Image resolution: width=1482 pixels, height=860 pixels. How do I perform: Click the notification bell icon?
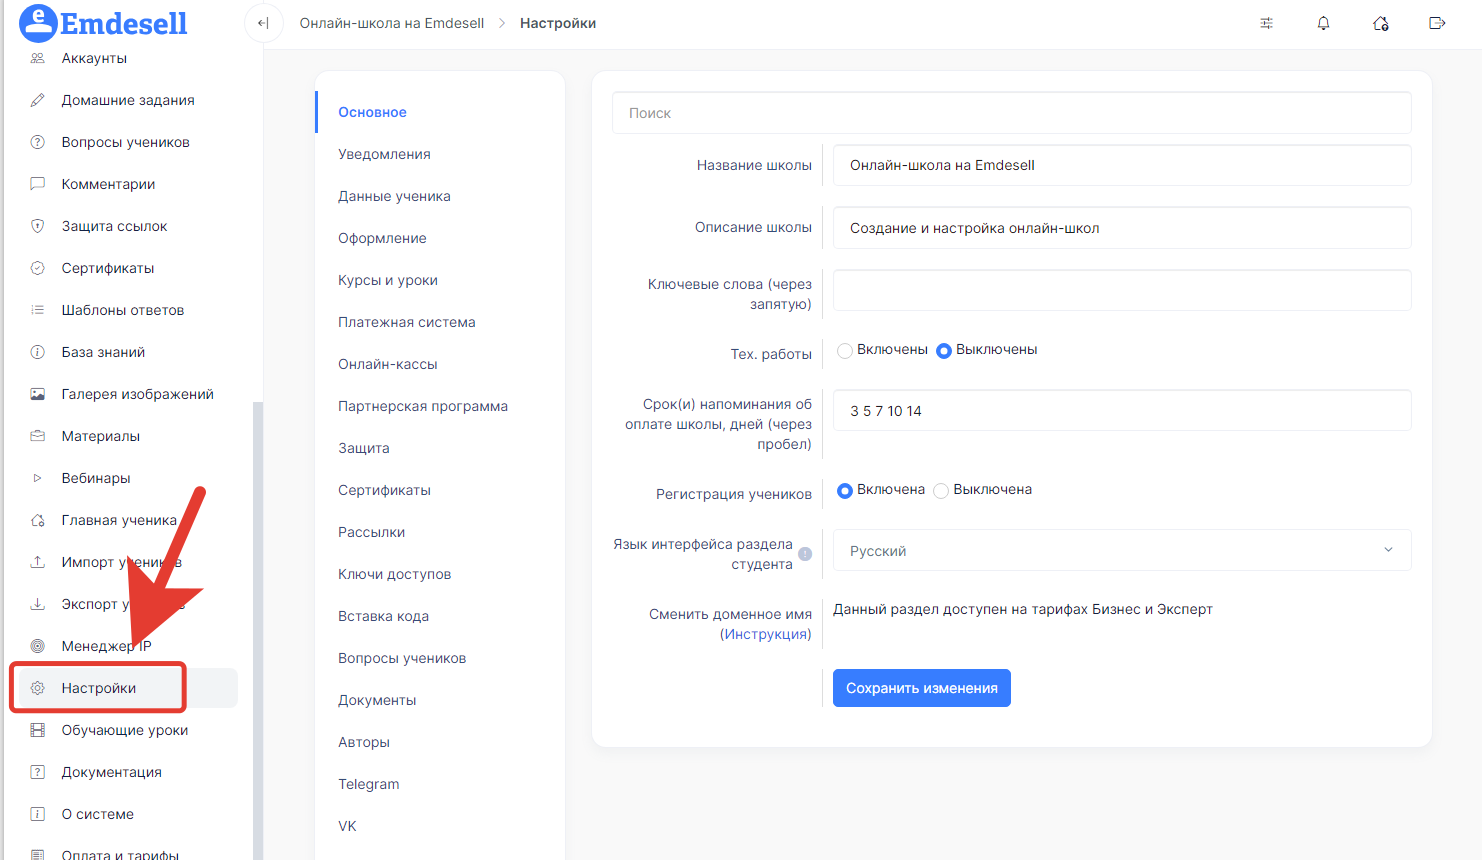(x=1323, y=23)
